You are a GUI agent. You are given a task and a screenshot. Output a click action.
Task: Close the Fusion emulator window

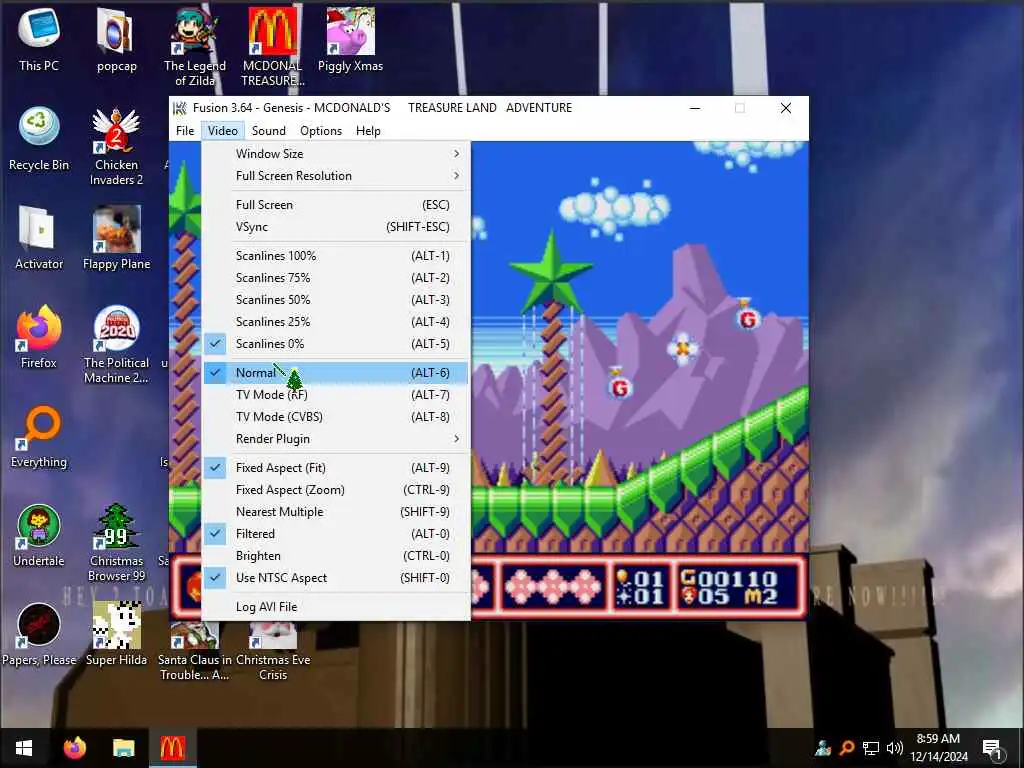tap(786, 108)
